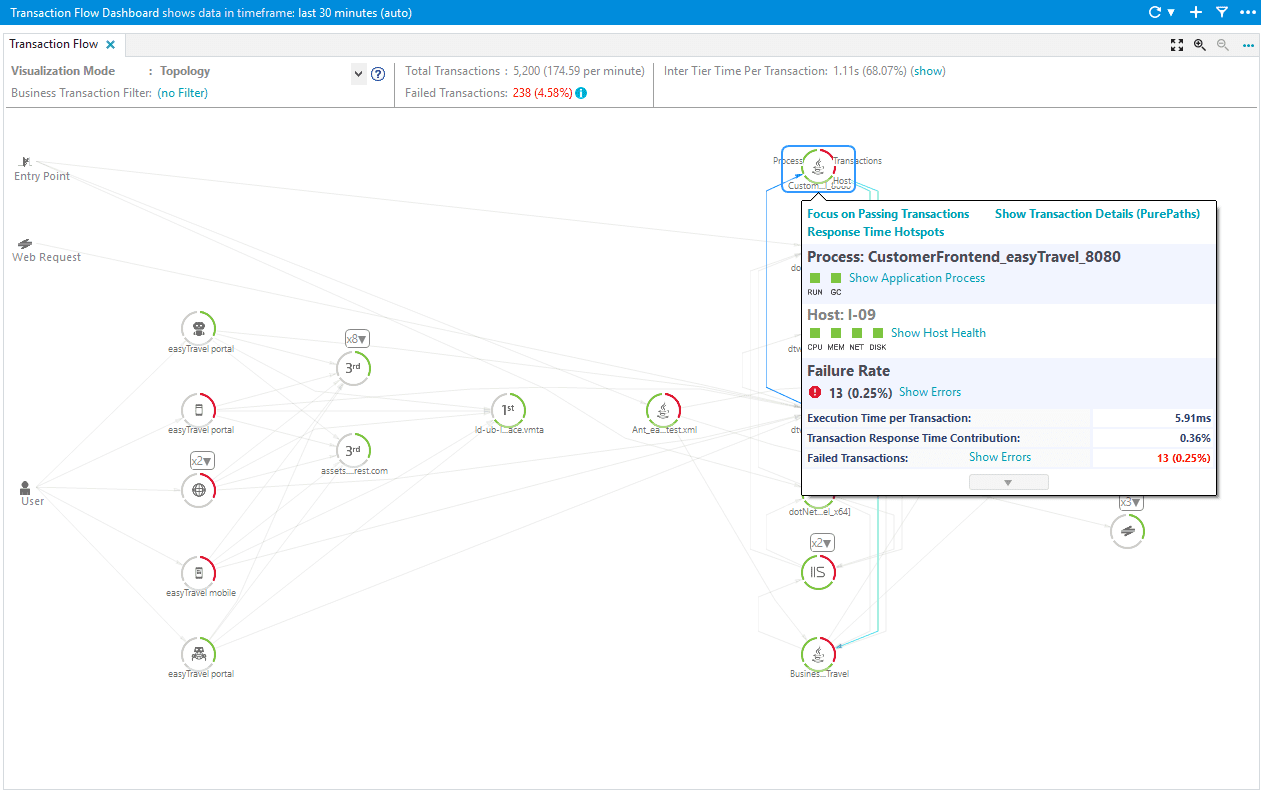Click the Host: I-09 heading
The height and width of the screenshot is (790, 1261).
click(841, 315)
